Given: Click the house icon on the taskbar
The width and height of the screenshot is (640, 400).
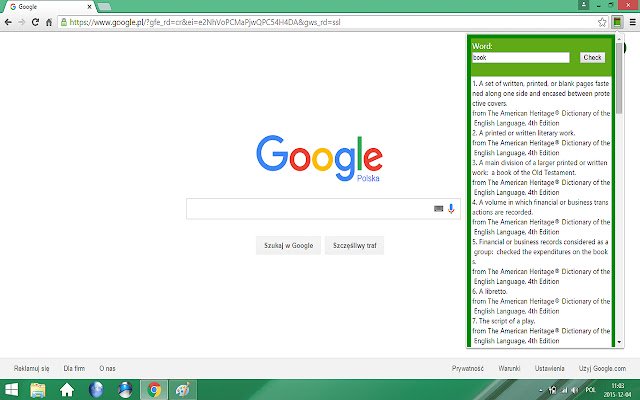Looking at the screenshot, I should click(x=67, y=390).
